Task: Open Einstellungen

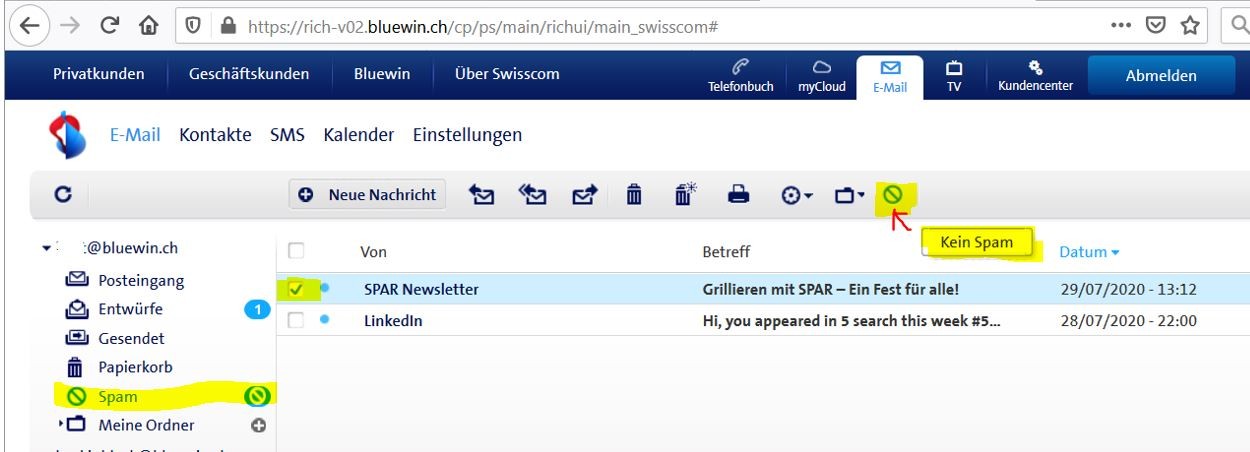Action: coord(467,135)
